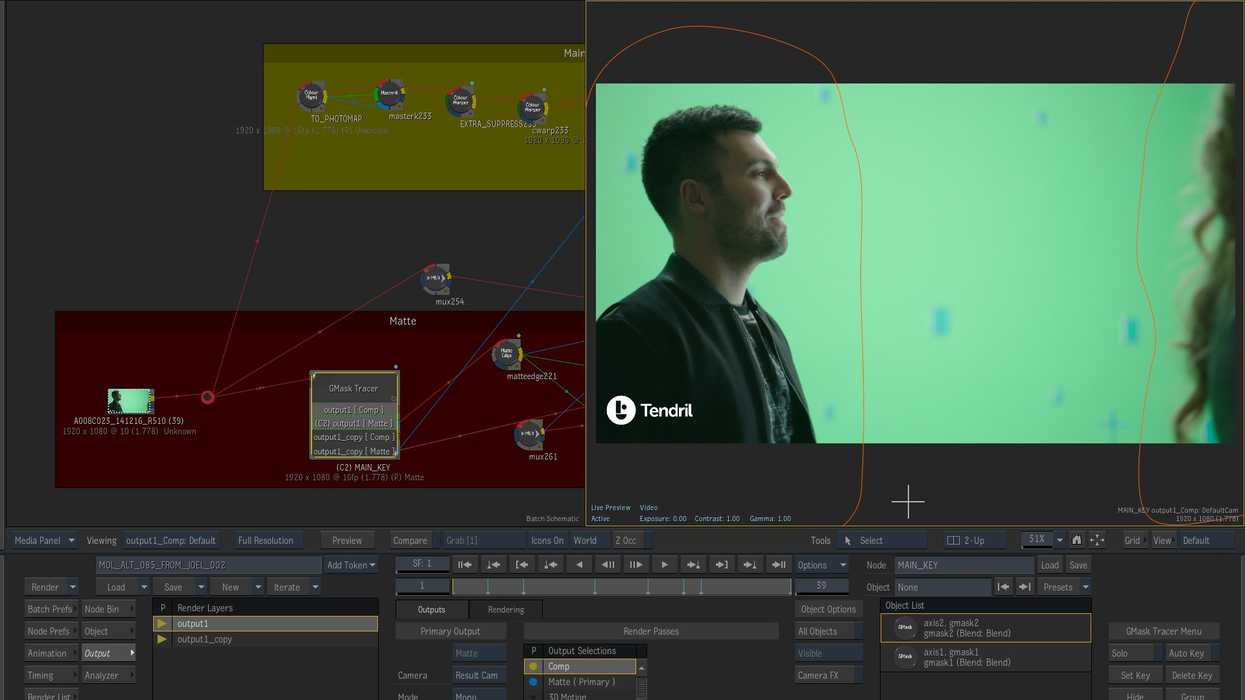Screen dimensions: 1245x700
Task: Switch to the Outputs tab
Action: (431, 609)
